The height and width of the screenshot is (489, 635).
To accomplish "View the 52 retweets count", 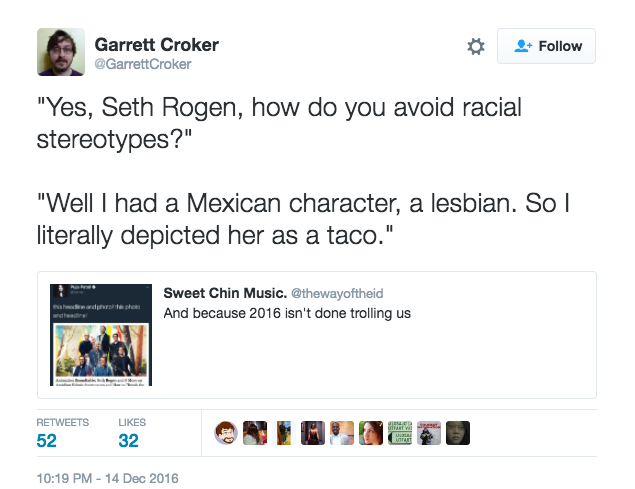I will 47,440.
